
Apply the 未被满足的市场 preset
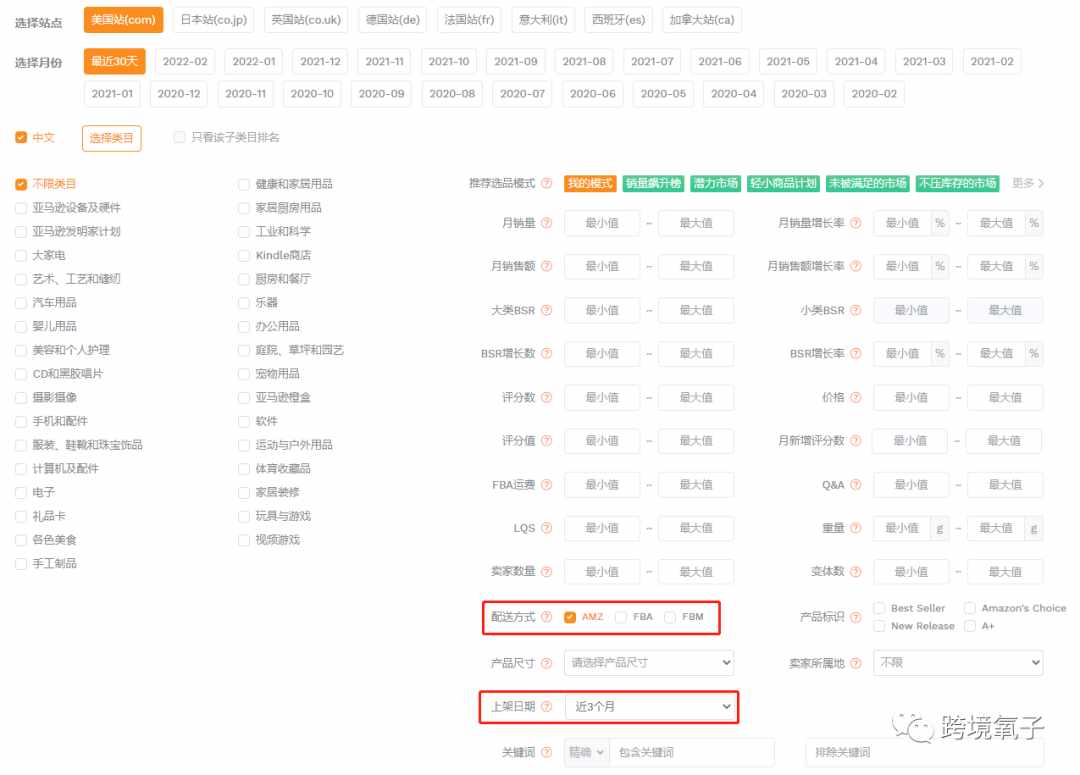(867, 183)
